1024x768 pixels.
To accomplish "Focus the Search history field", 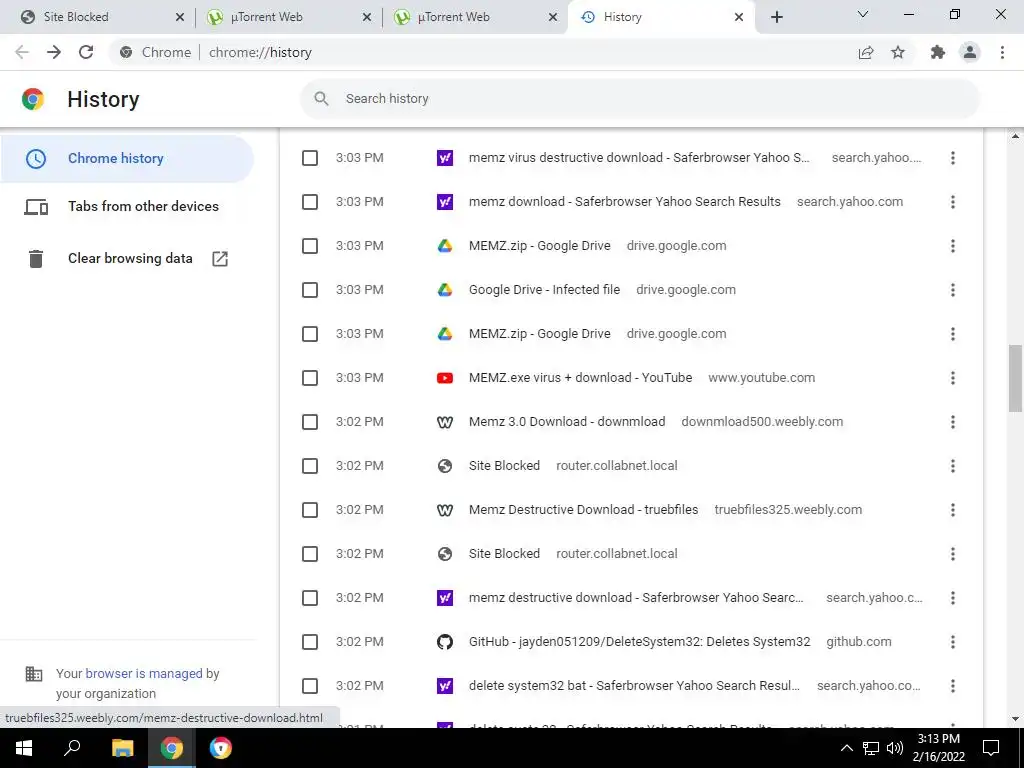I will 640,99.
